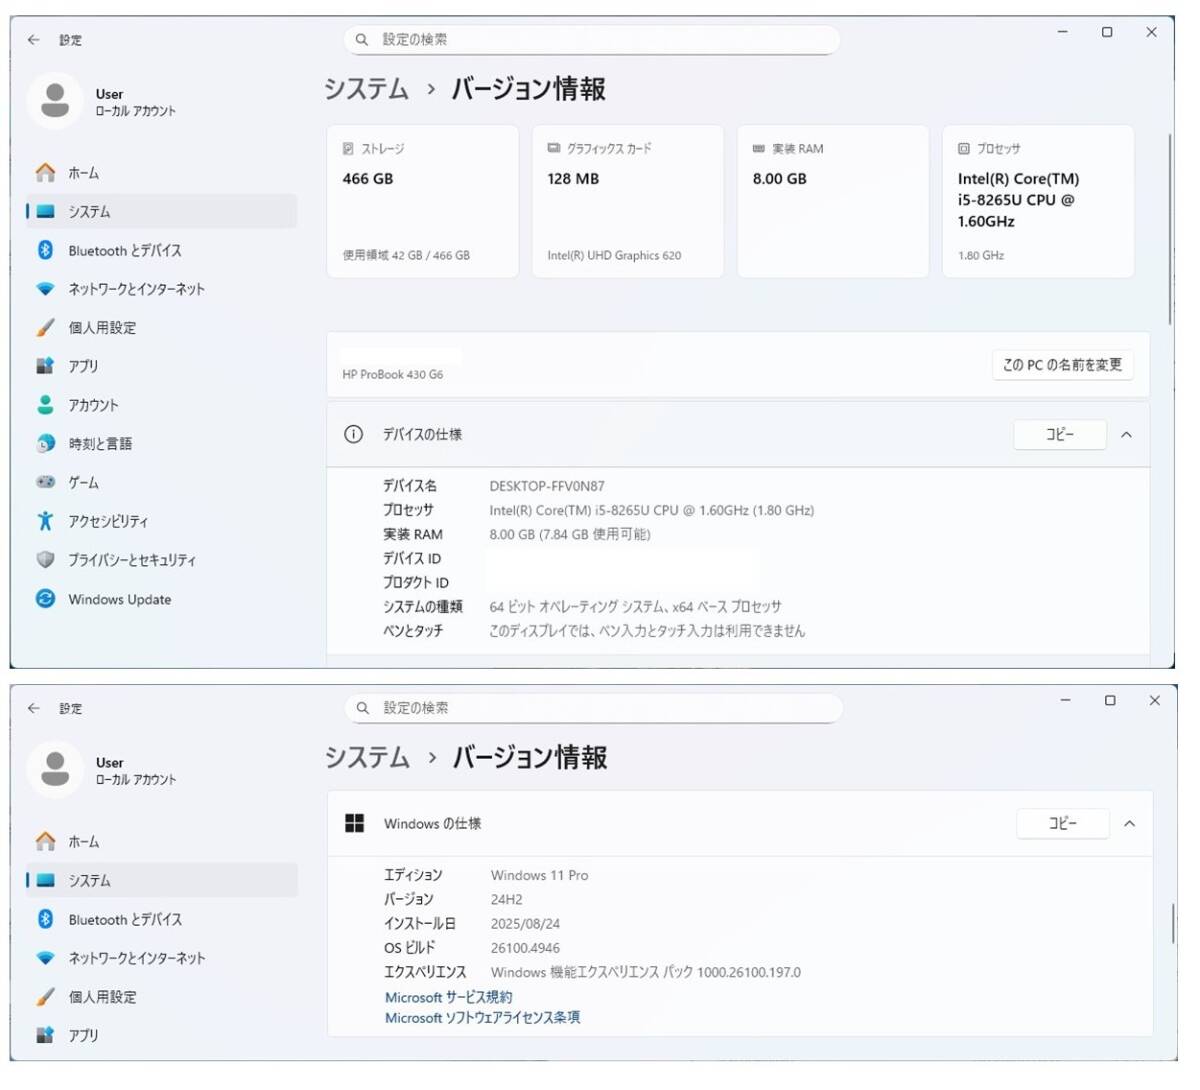Open グラフィックス カード 128 MB card

[x=628, y=201]
